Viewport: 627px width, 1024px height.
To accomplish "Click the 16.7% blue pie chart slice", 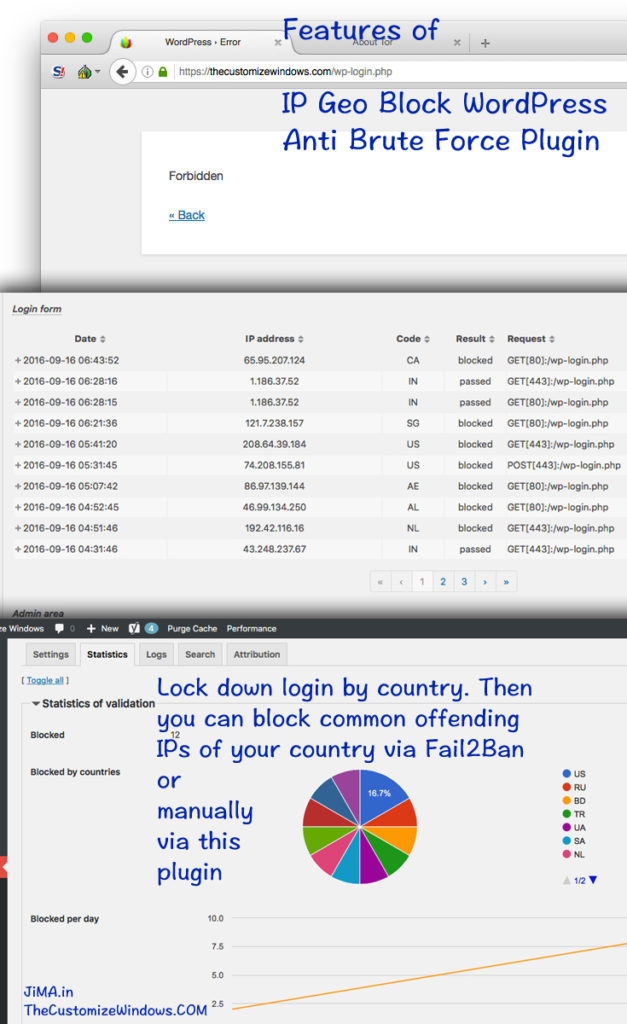I will [381, 794].
